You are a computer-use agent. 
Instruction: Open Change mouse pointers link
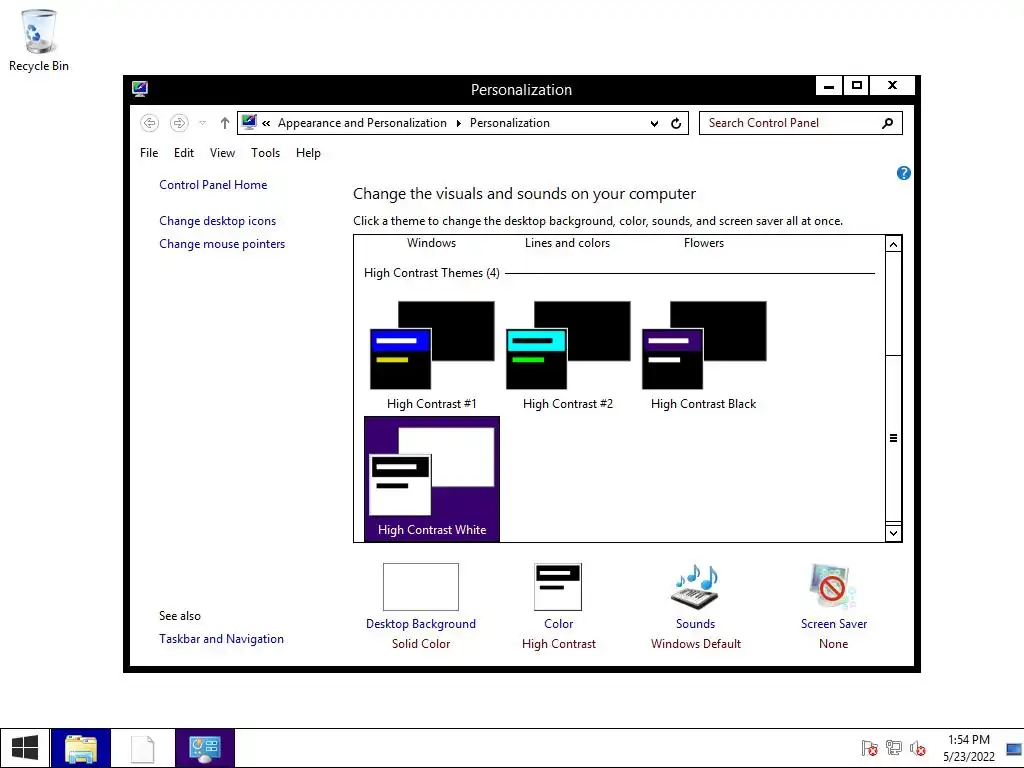222,244
